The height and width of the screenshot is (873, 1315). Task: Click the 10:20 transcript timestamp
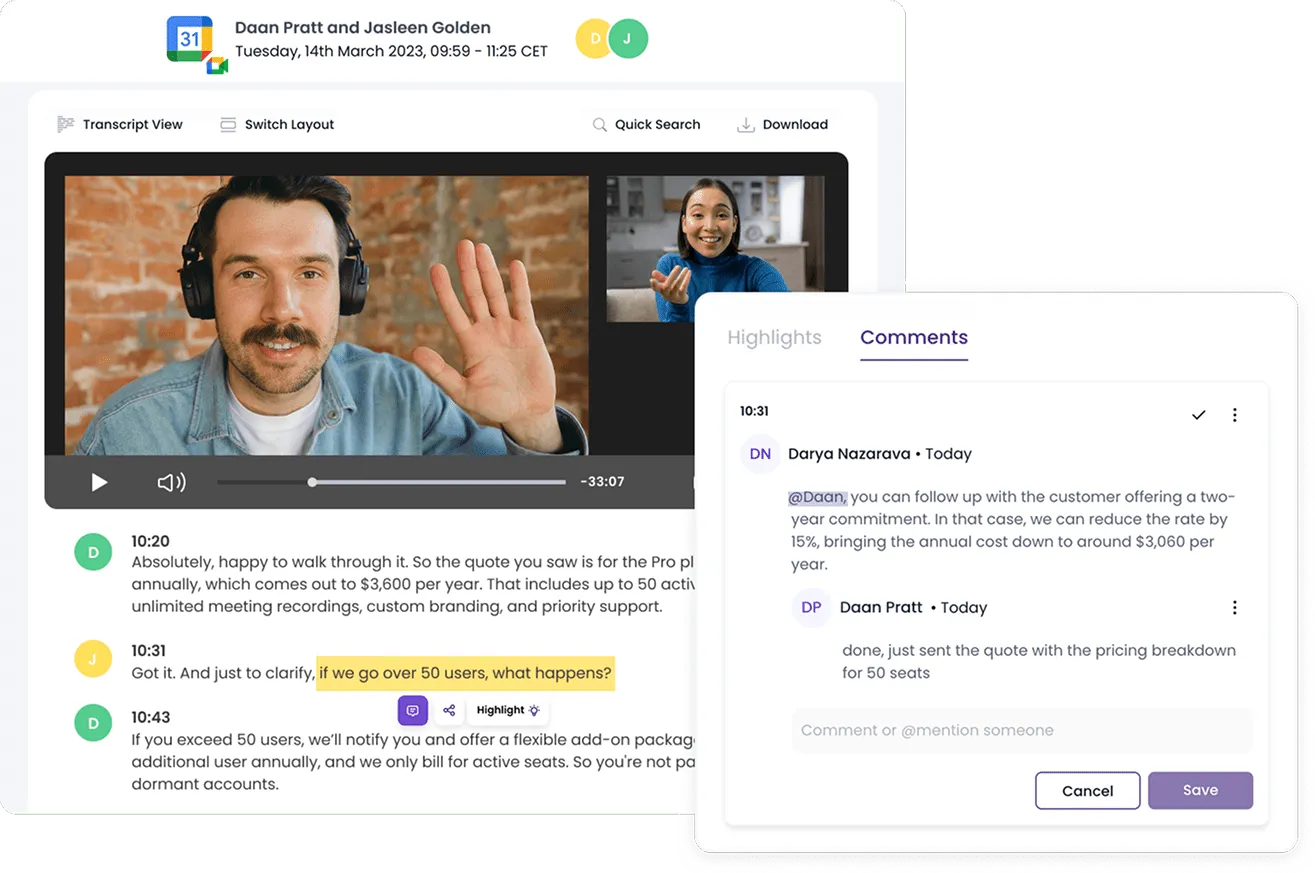click(150, 541)
